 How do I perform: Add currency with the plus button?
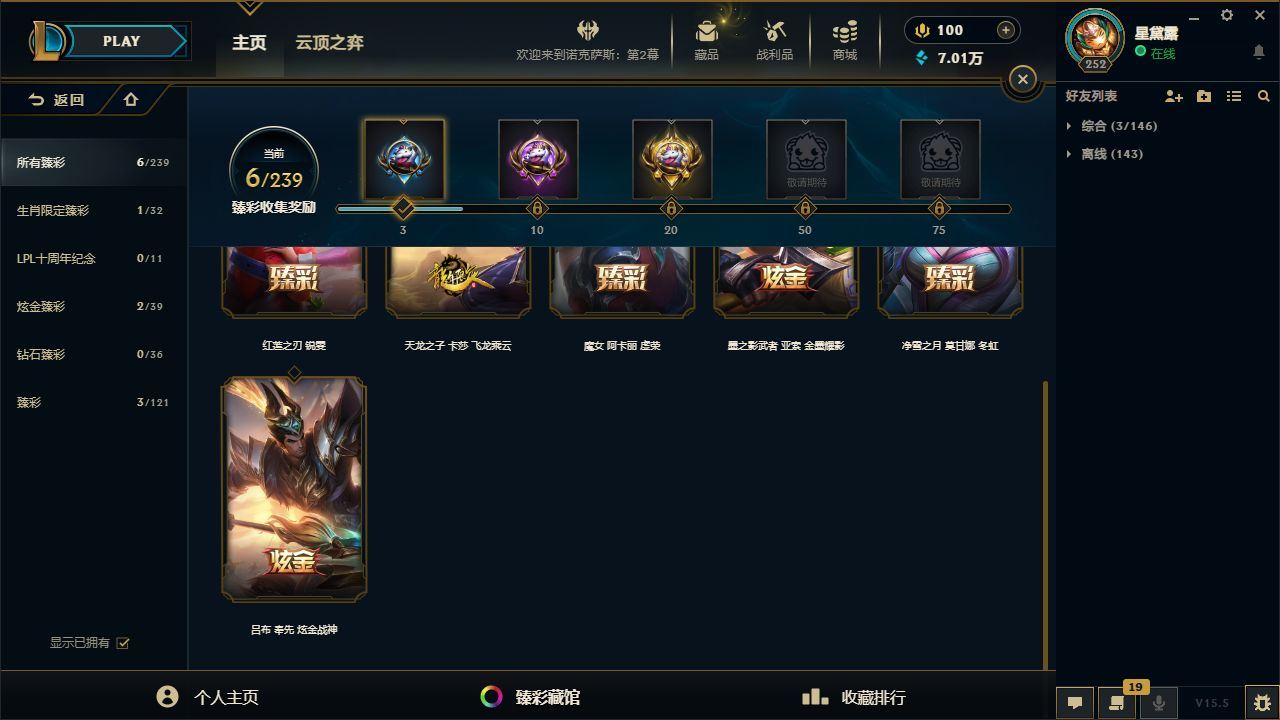pyautogui.click(x=1006, y=30)
